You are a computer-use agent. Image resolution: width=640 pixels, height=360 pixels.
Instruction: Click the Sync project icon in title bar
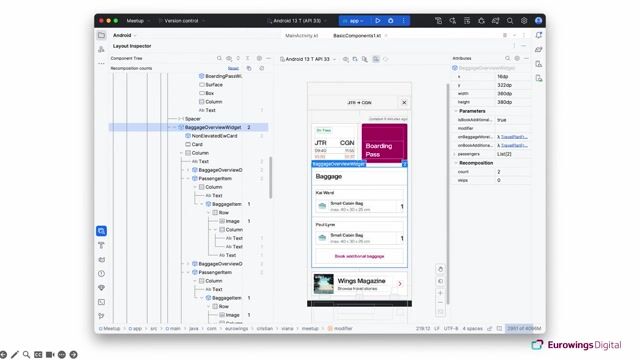496,20
